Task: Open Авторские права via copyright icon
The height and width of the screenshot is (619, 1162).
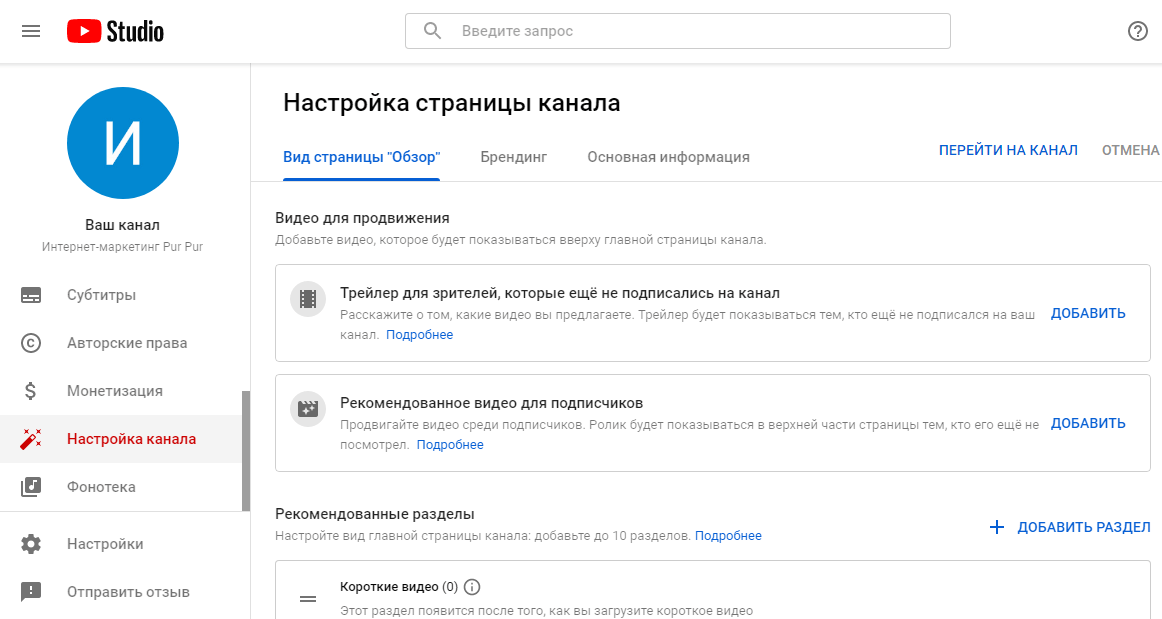Action: click(x=30, y=342)
